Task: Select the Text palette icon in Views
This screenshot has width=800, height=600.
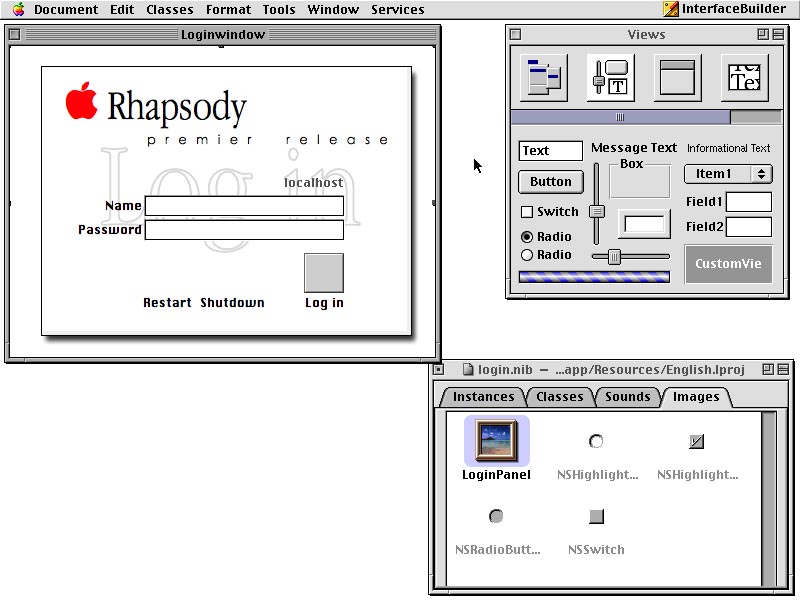Action: [x=744, y=78]
